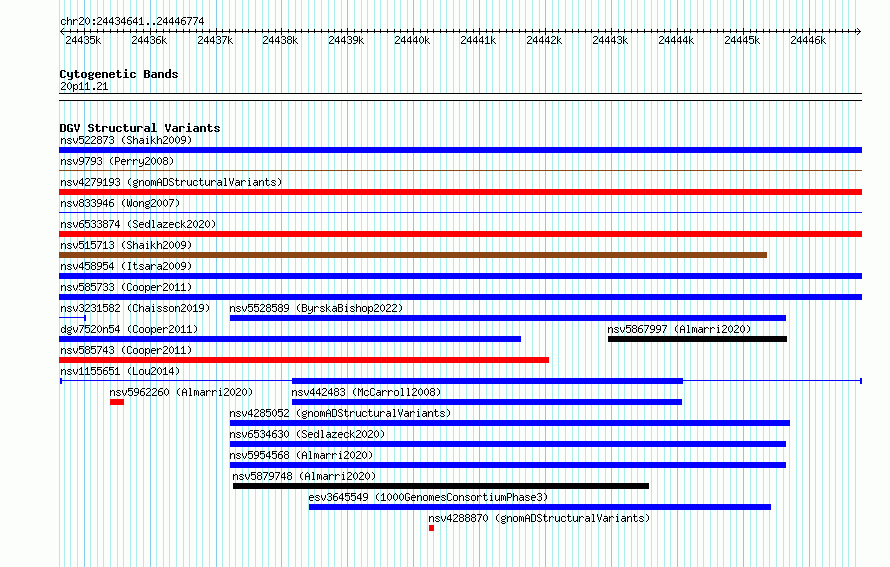This screenshot has height=567, width=890.
Task: Open the nsv515713 (Shaikh2009) label
Action: coord(126,245)
